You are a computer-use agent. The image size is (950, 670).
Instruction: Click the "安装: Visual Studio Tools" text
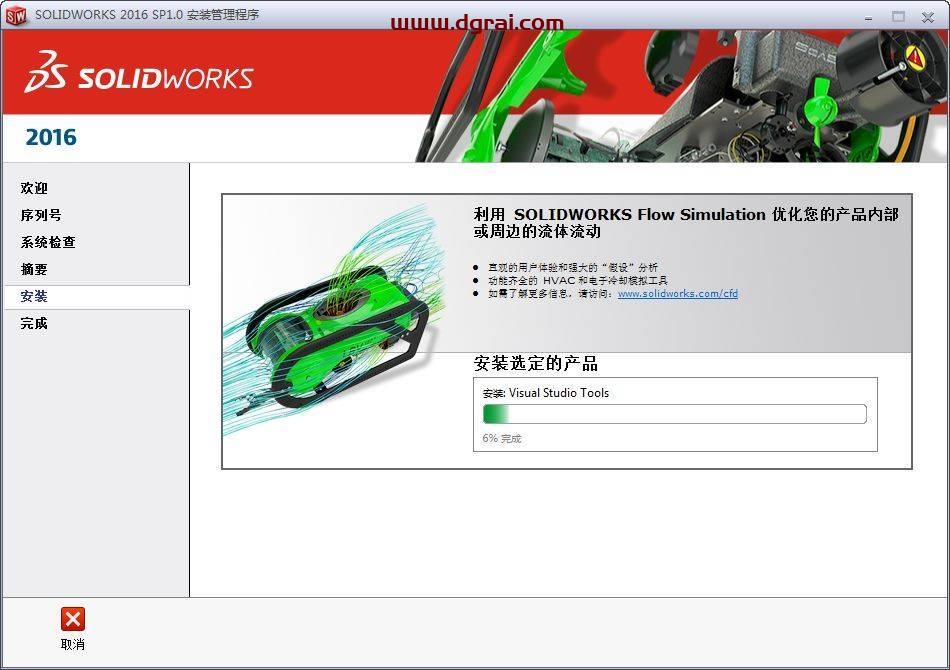(545, 393)
